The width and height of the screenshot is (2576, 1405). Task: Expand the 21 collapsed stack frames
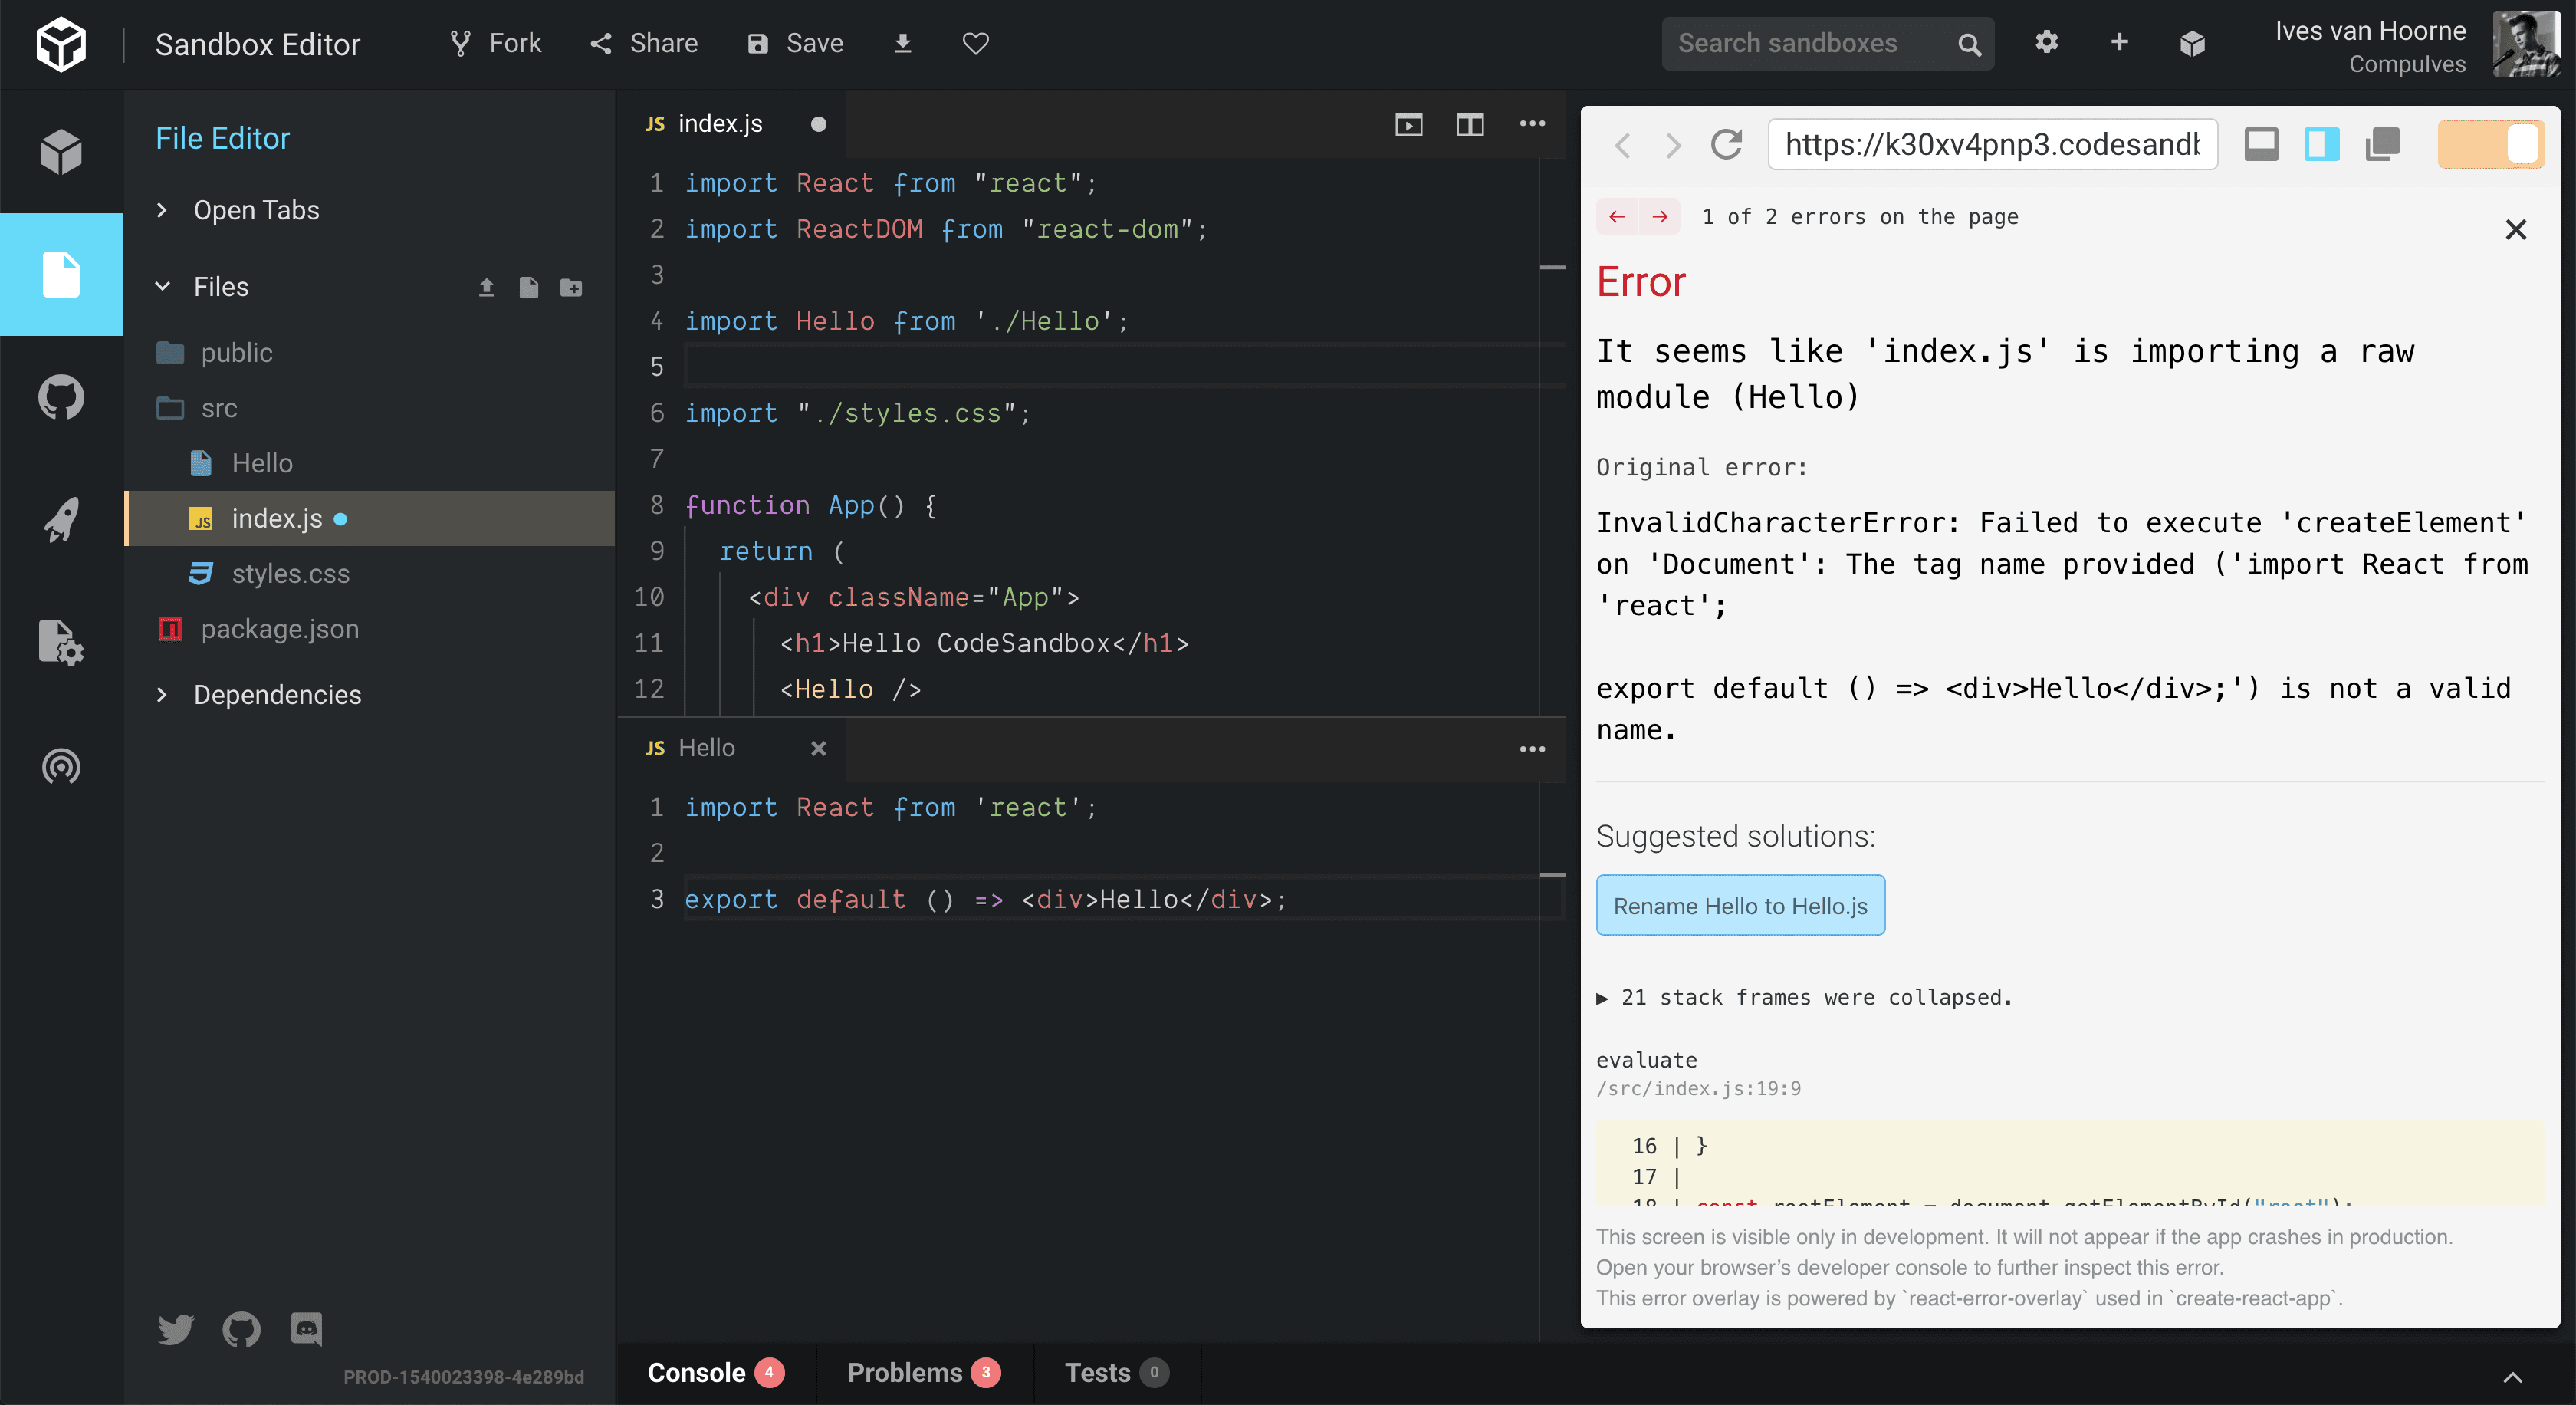click(1805, 997)
